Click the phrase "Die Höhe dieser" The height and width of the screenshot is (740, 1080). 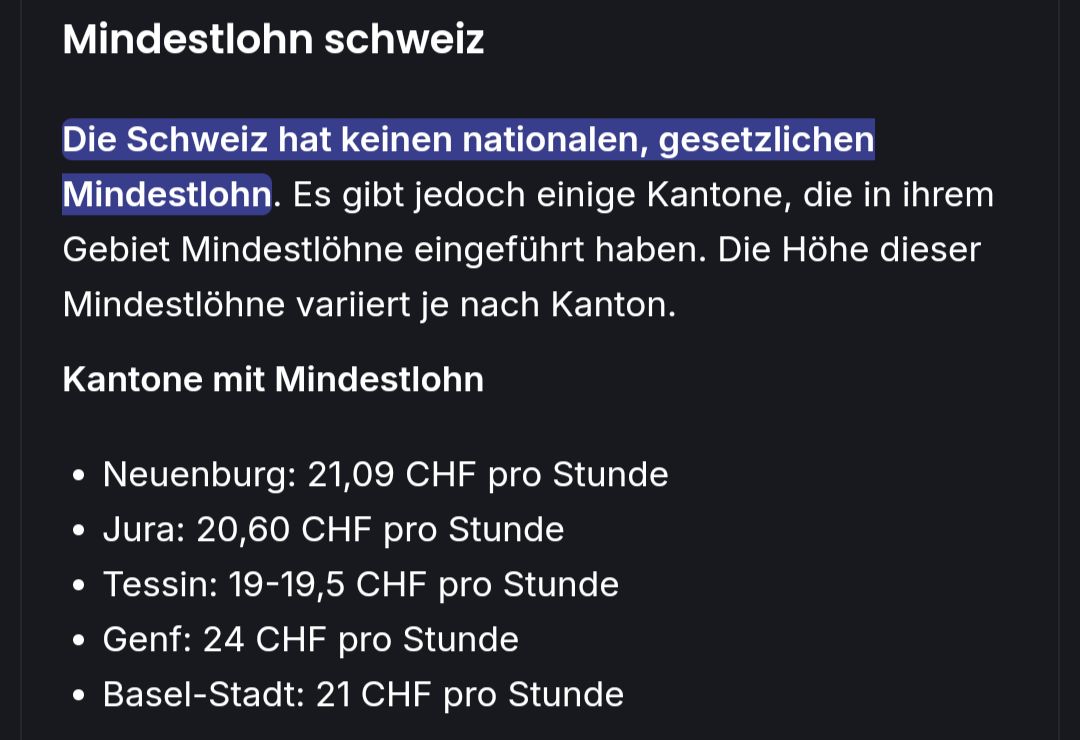(849, 249)
